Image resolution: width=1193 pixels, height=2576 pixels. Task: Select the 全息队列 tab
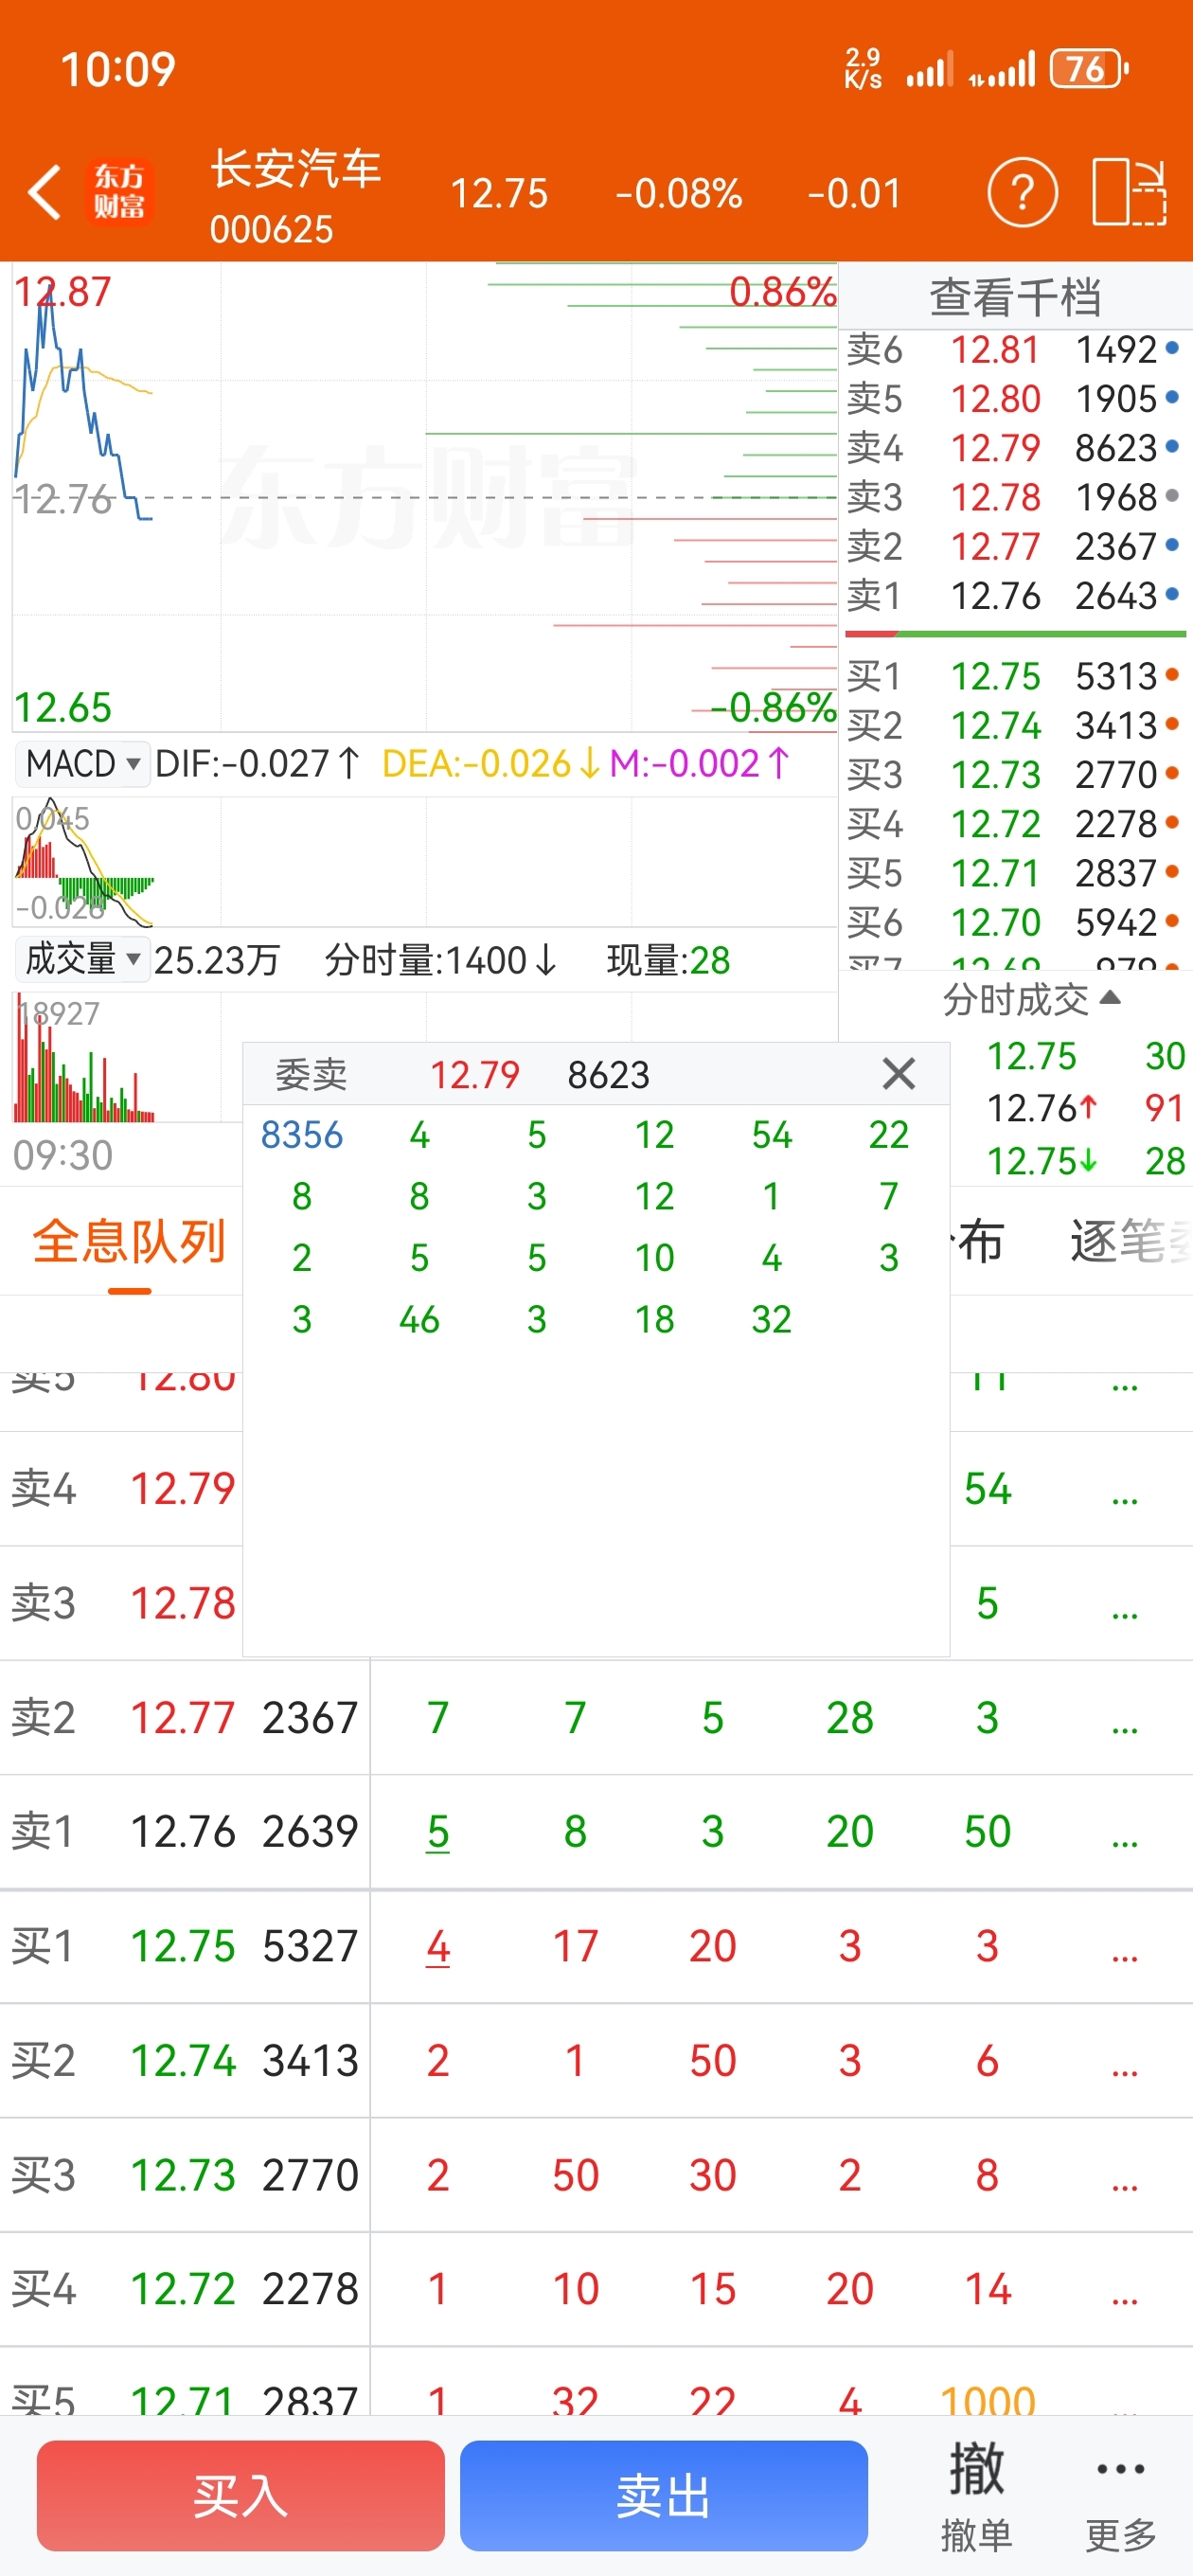pyautogui.click(x=129, y=1242)
